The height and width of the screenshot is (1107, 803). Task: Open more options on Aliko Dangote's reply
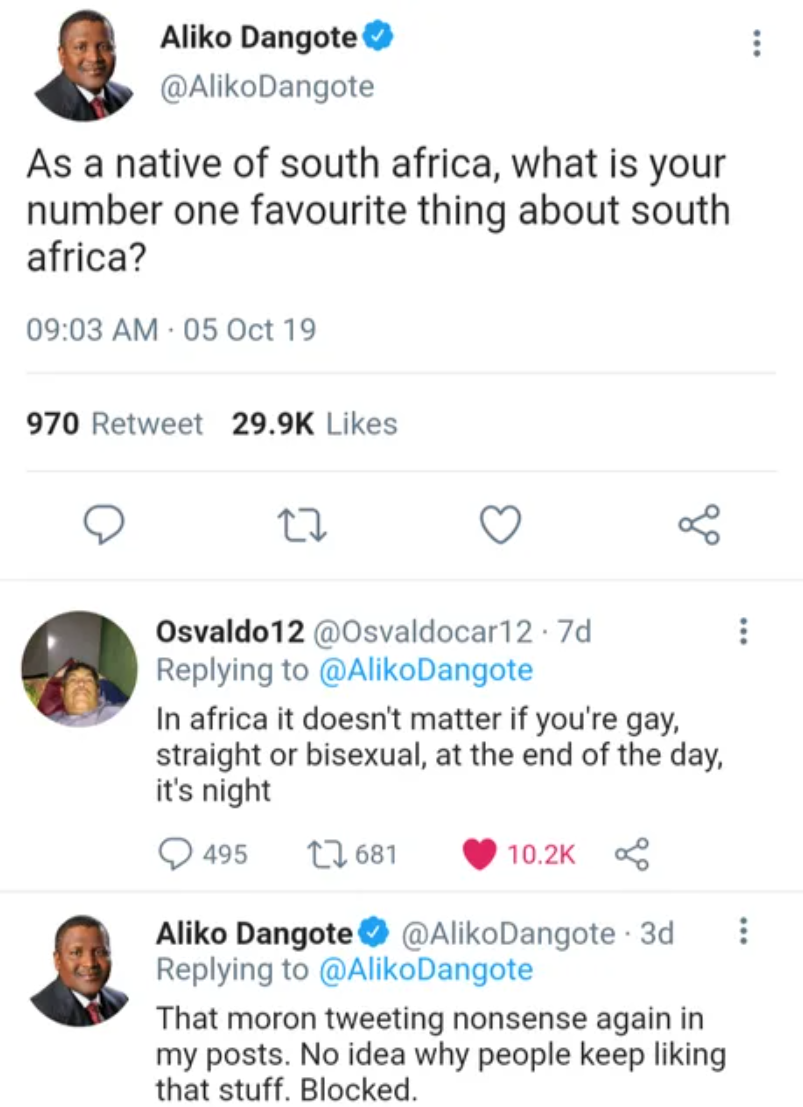(x=742, y=932)
